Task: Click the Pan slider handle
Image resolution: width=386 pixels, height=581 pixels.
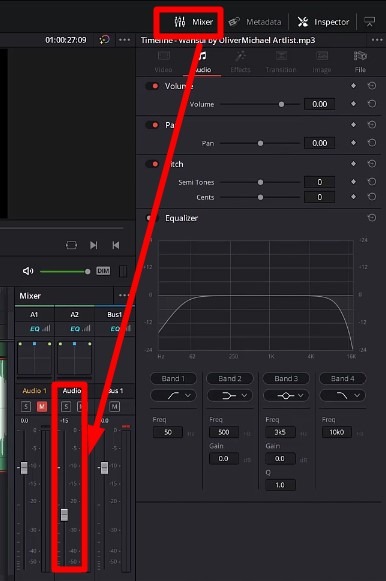Action: (260, 143)
